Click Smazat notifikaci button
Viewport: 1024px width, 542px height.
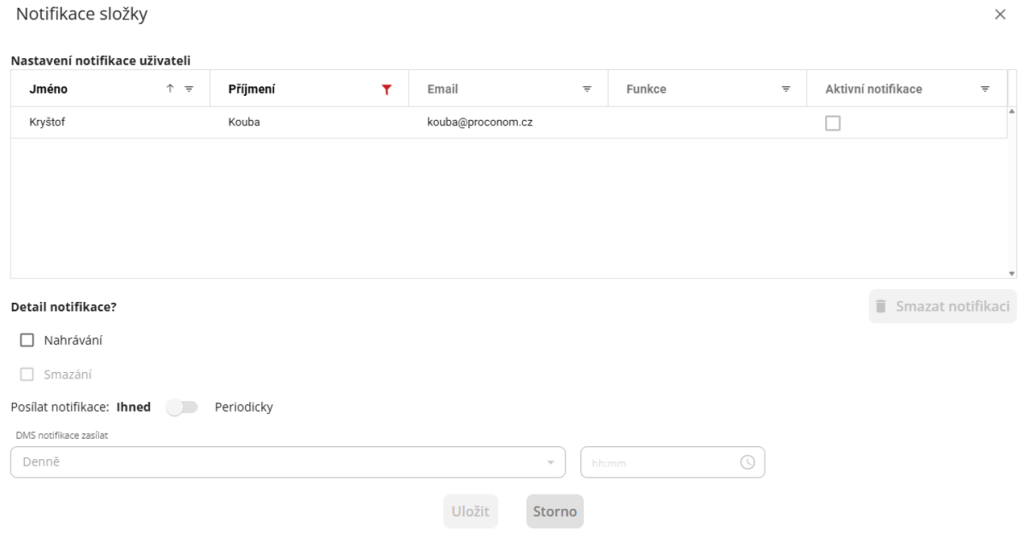(x=942, y=306)
